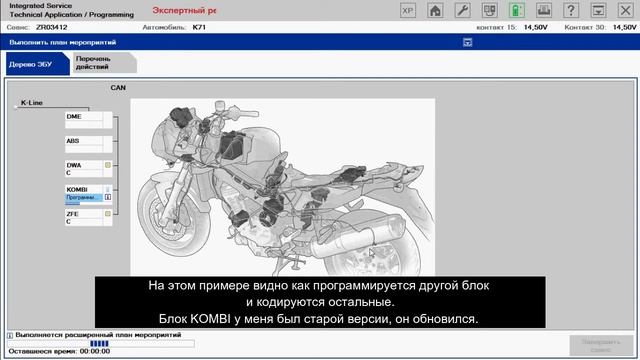Screen dimensions: 640x360
Task: Click Контакт 15 voltage value
Action: tap(536, 27)
